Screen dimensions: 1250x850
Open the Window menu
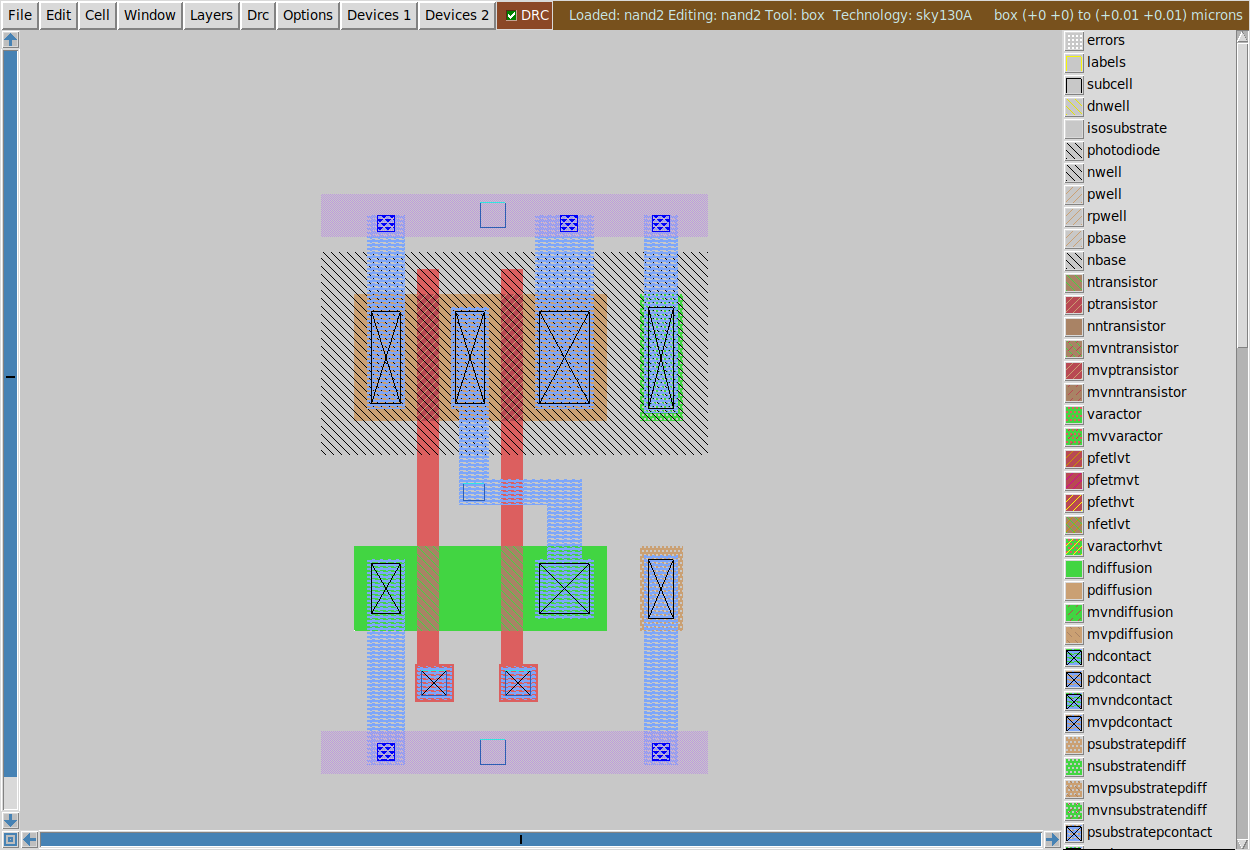pyautogui.click(x=150, y=15)
